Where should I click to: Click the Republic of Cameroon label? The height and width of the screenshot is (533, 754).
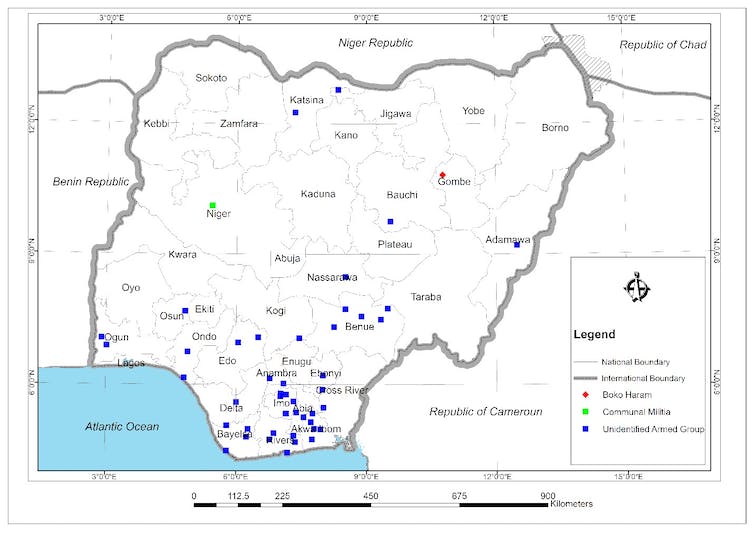[484, 412]
